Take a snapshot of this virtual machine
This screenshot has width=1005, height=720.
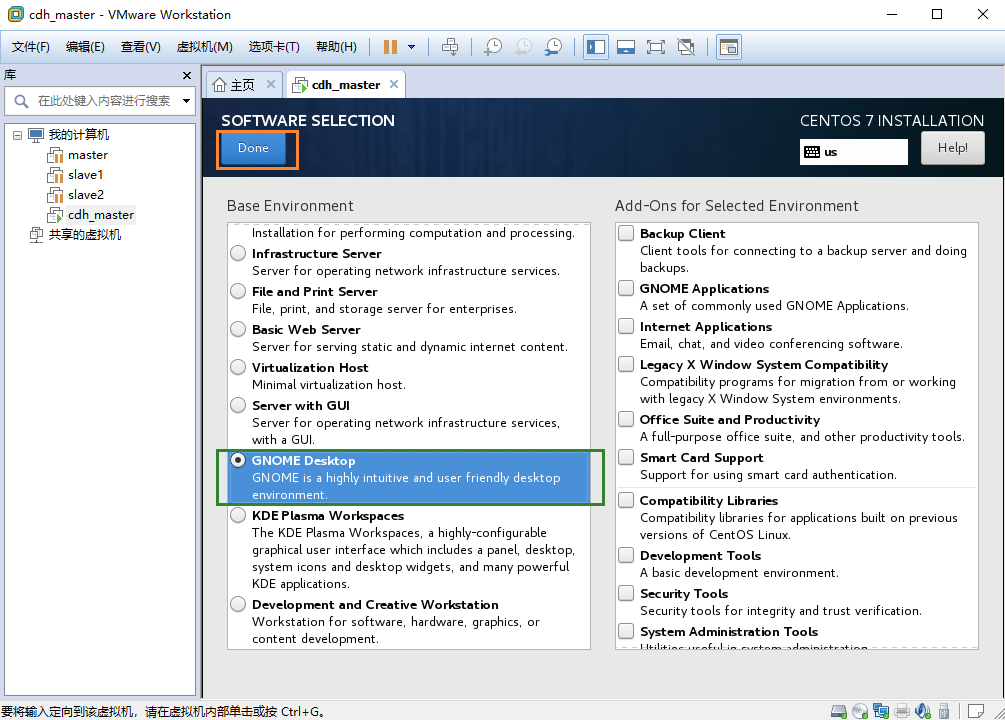[493, 47]
